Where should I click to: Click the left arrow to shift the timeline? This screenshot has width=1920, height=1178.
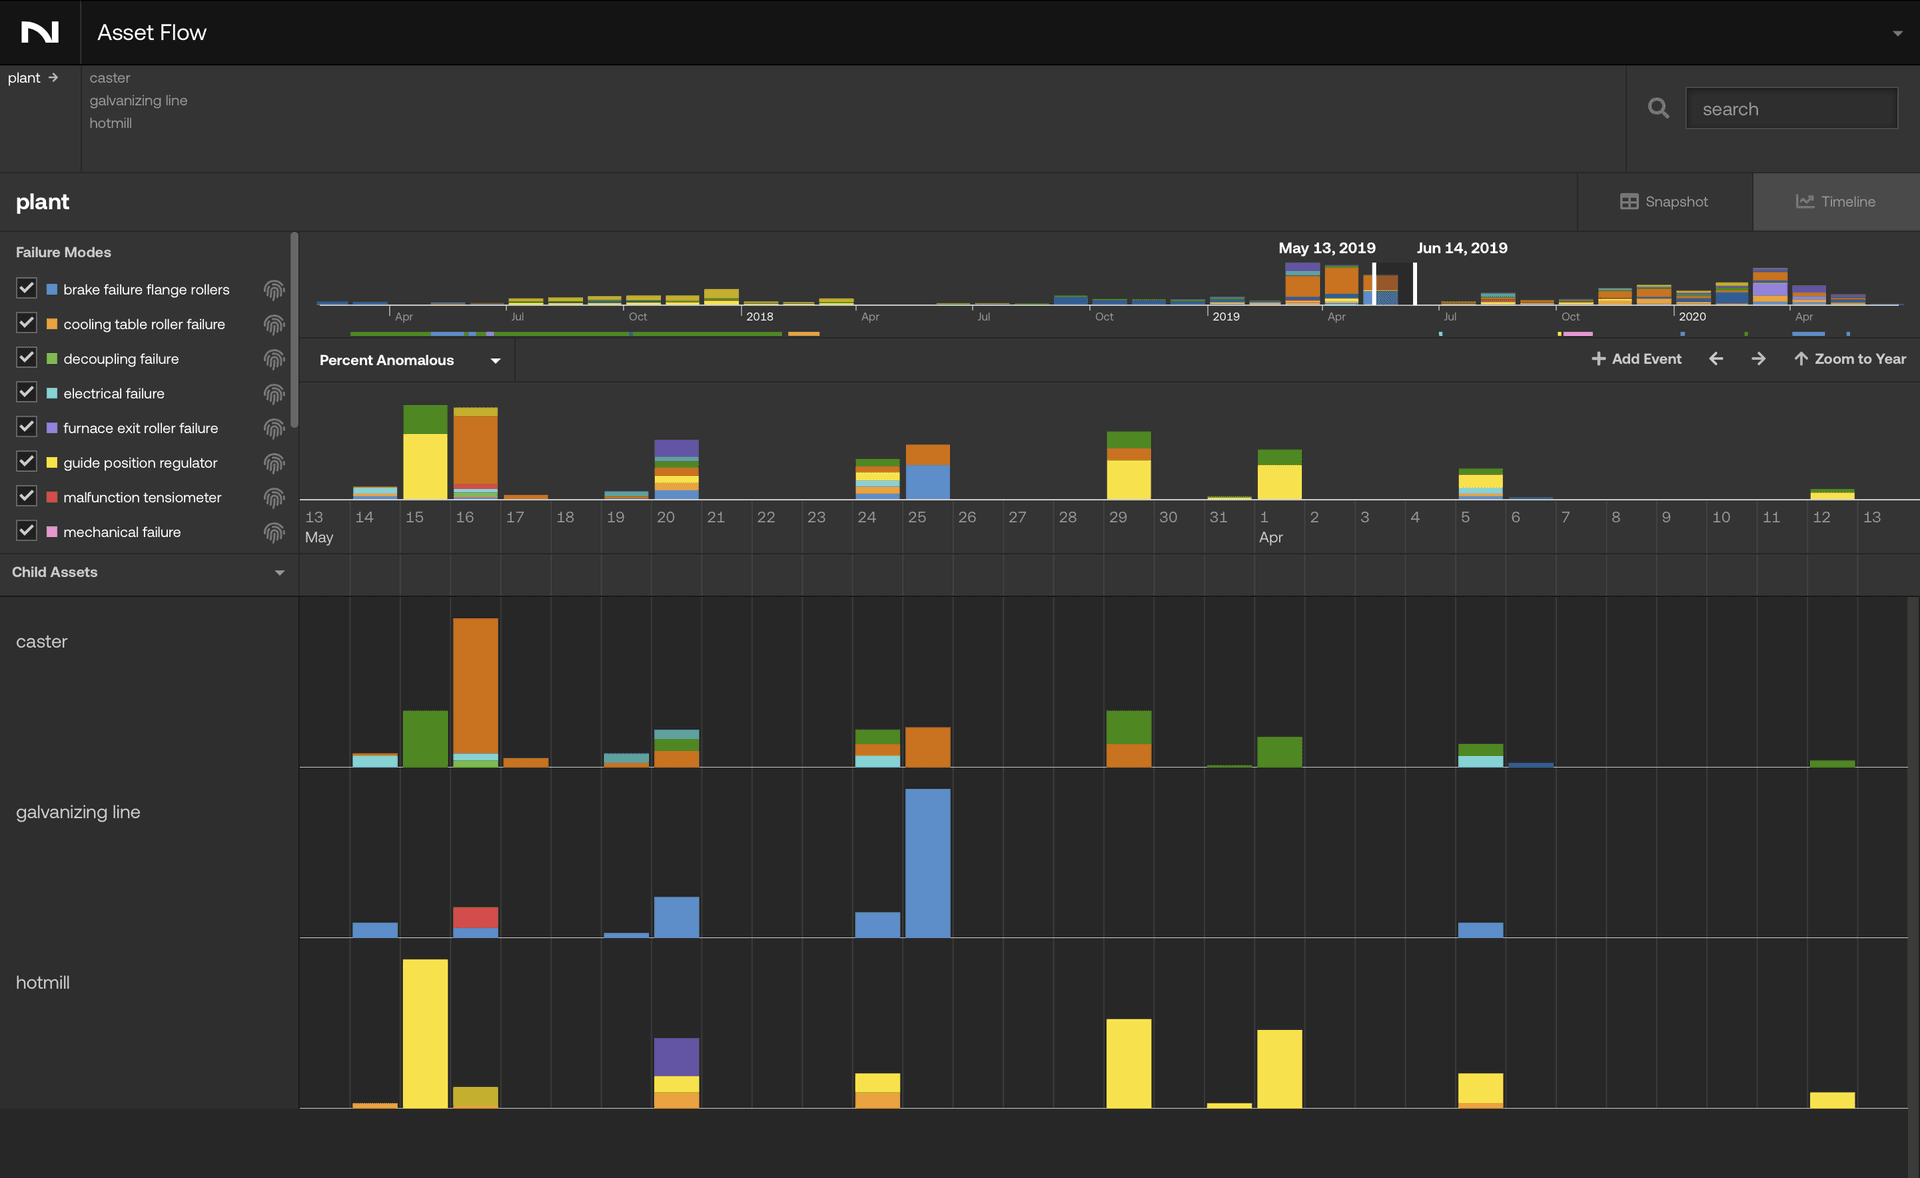[1716, 358]
